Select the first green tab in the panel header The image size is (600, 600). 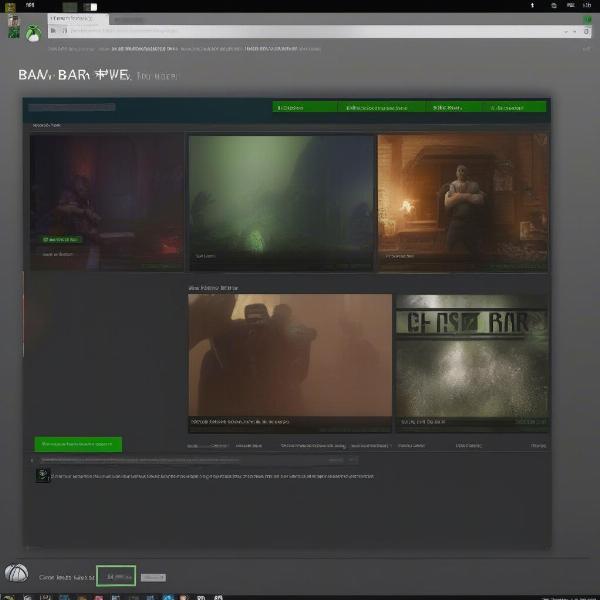[305, 107]
